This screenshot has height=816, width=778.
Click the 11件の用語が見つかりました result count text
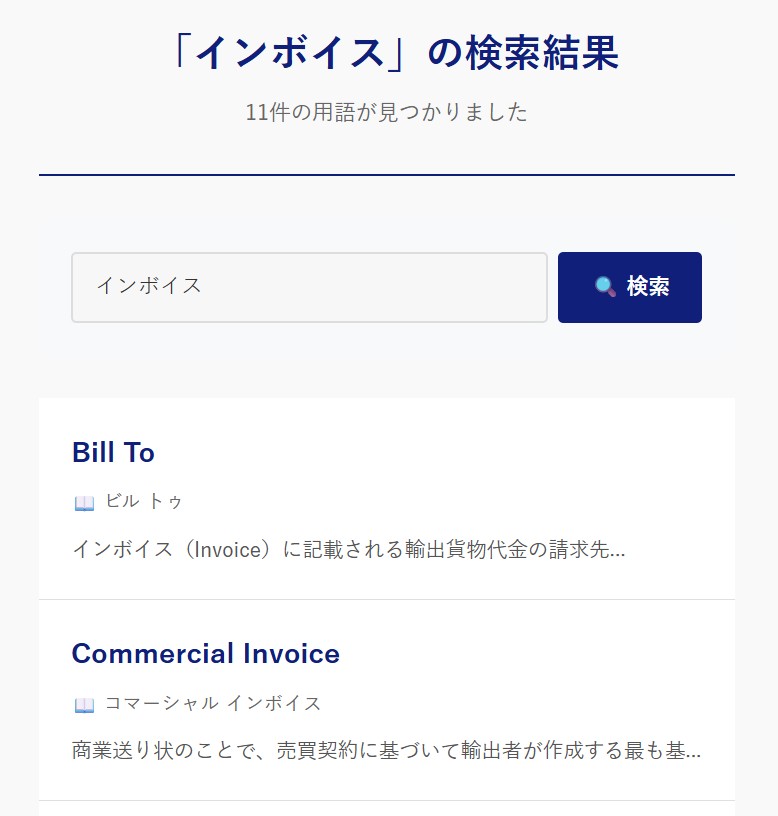point(387,112)
